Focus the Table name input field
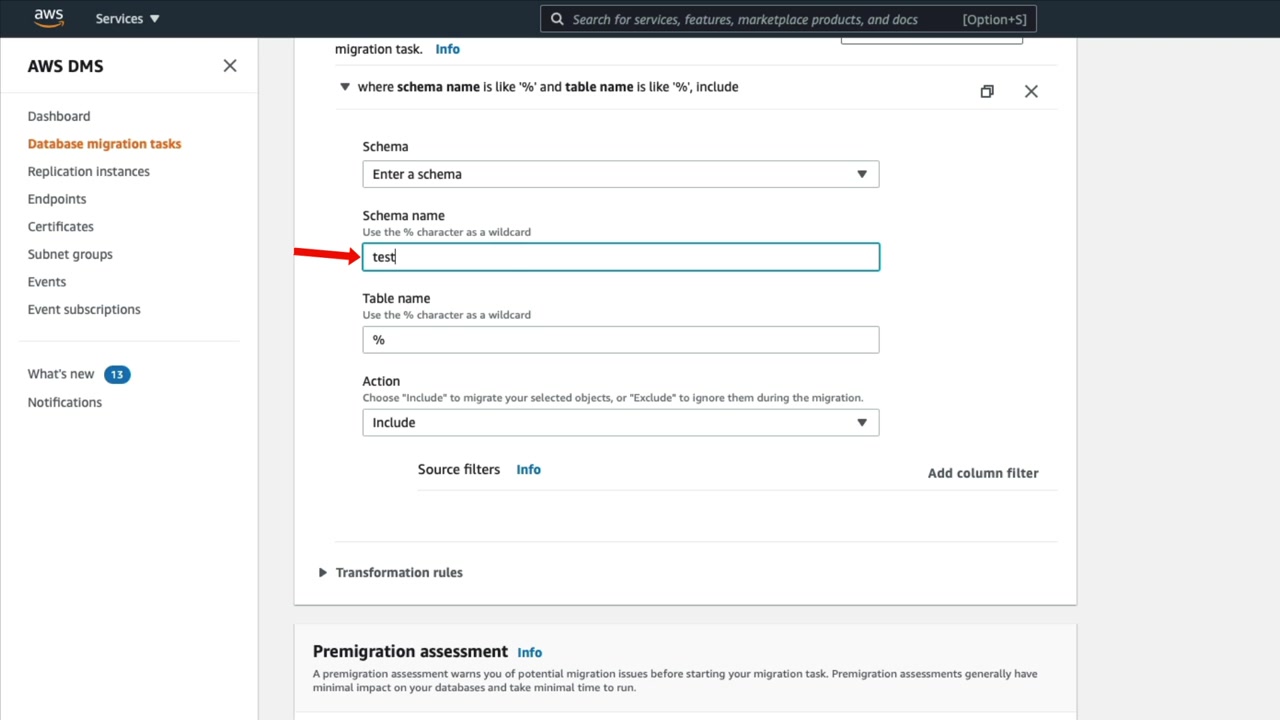 620,340
